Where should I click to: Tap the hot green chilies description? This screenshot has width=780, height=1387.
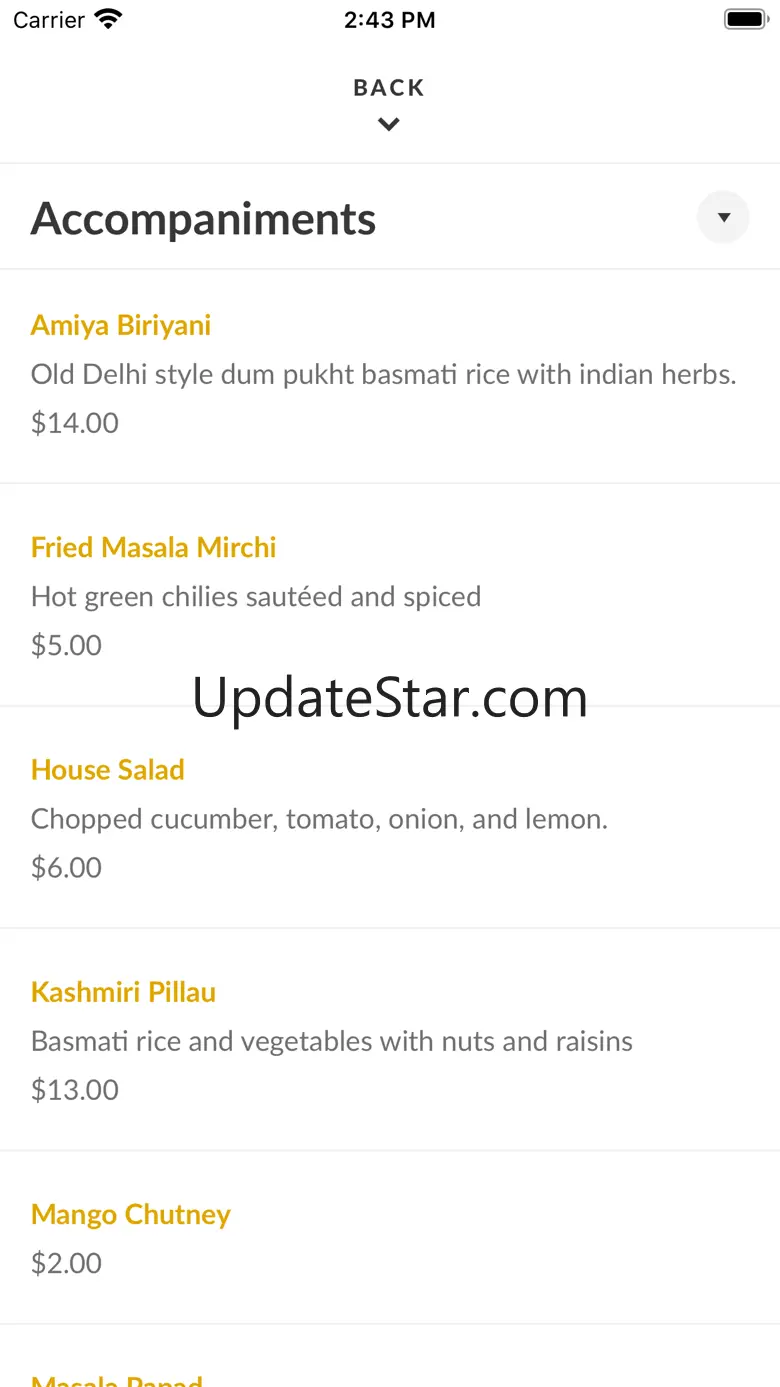click(256, 597)
